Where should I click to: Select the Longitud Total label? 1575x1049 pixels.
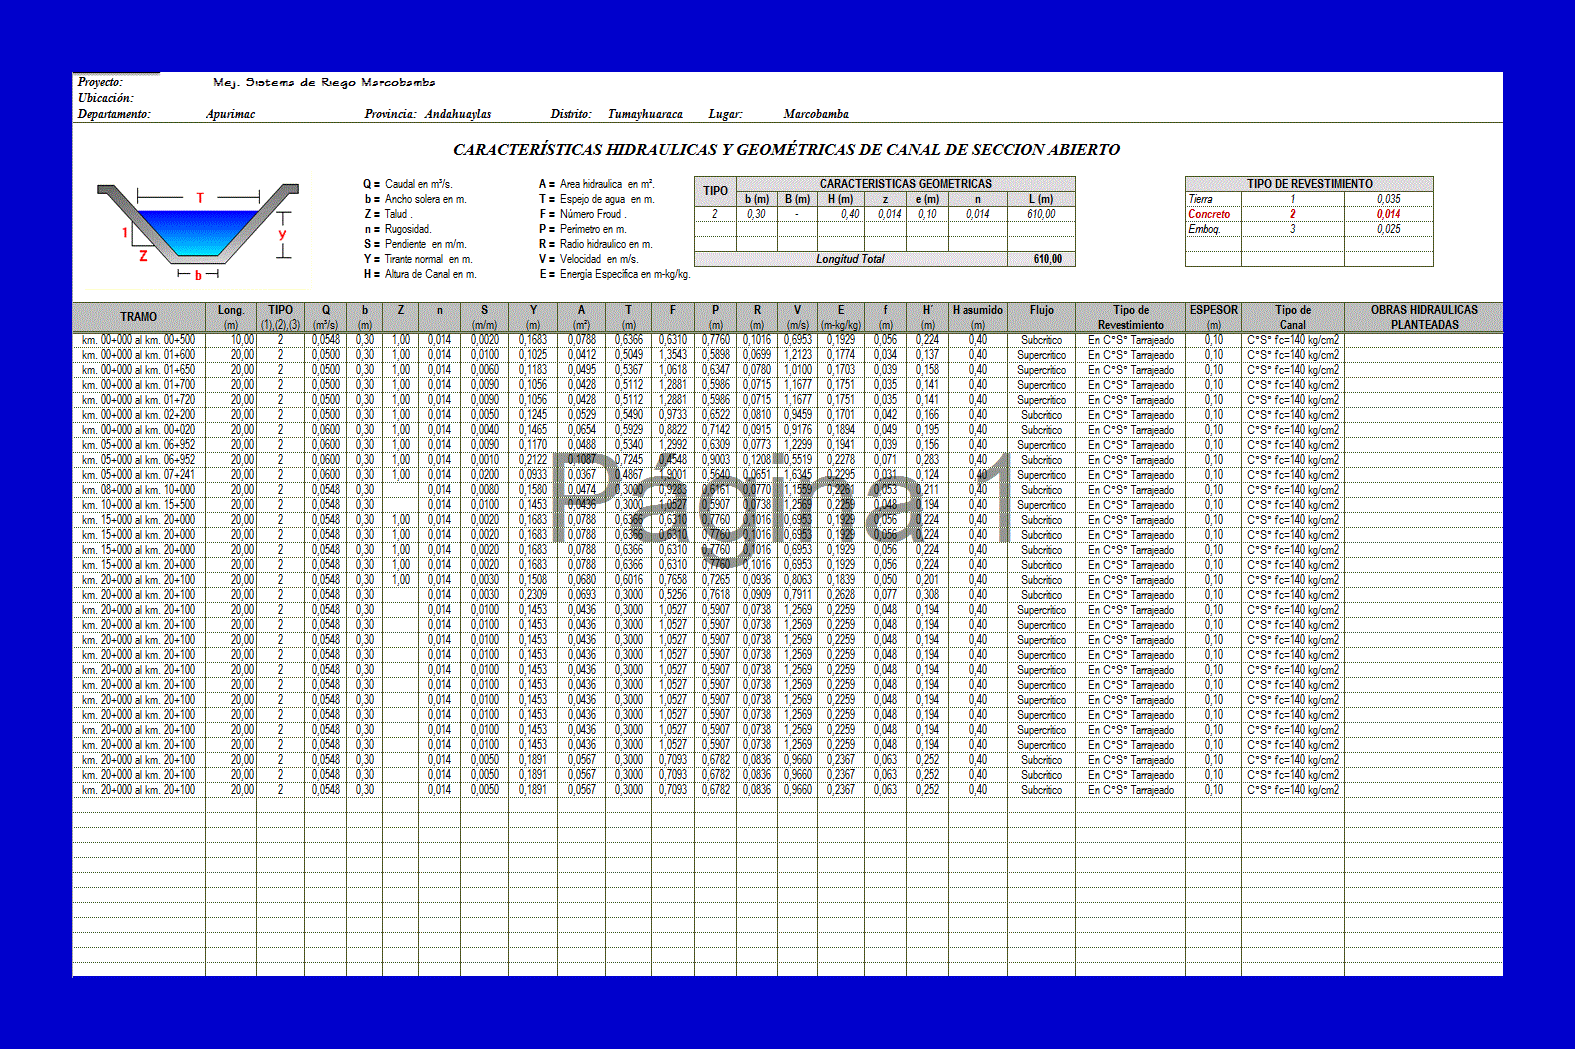850,259
